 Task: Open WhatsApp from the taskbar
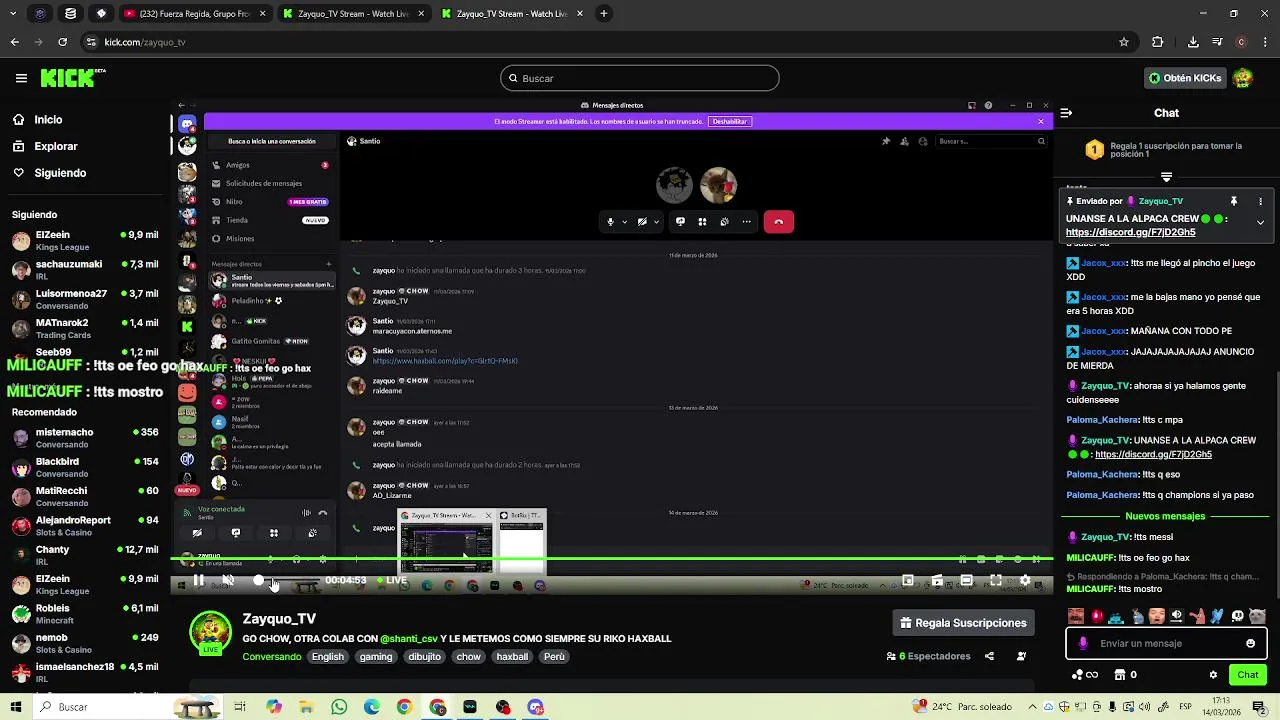point(339,707)
